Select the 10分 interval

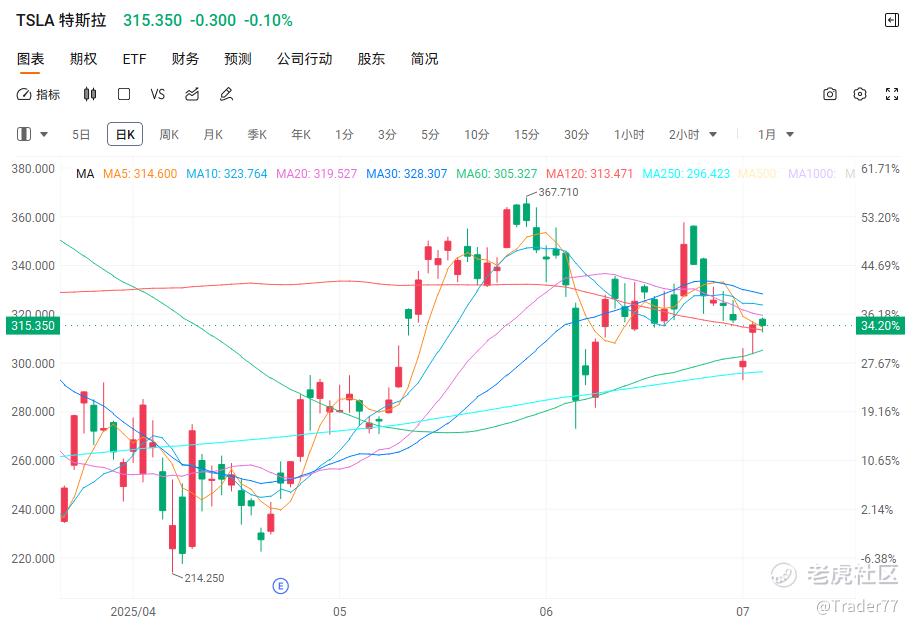(x=476, y=134)
